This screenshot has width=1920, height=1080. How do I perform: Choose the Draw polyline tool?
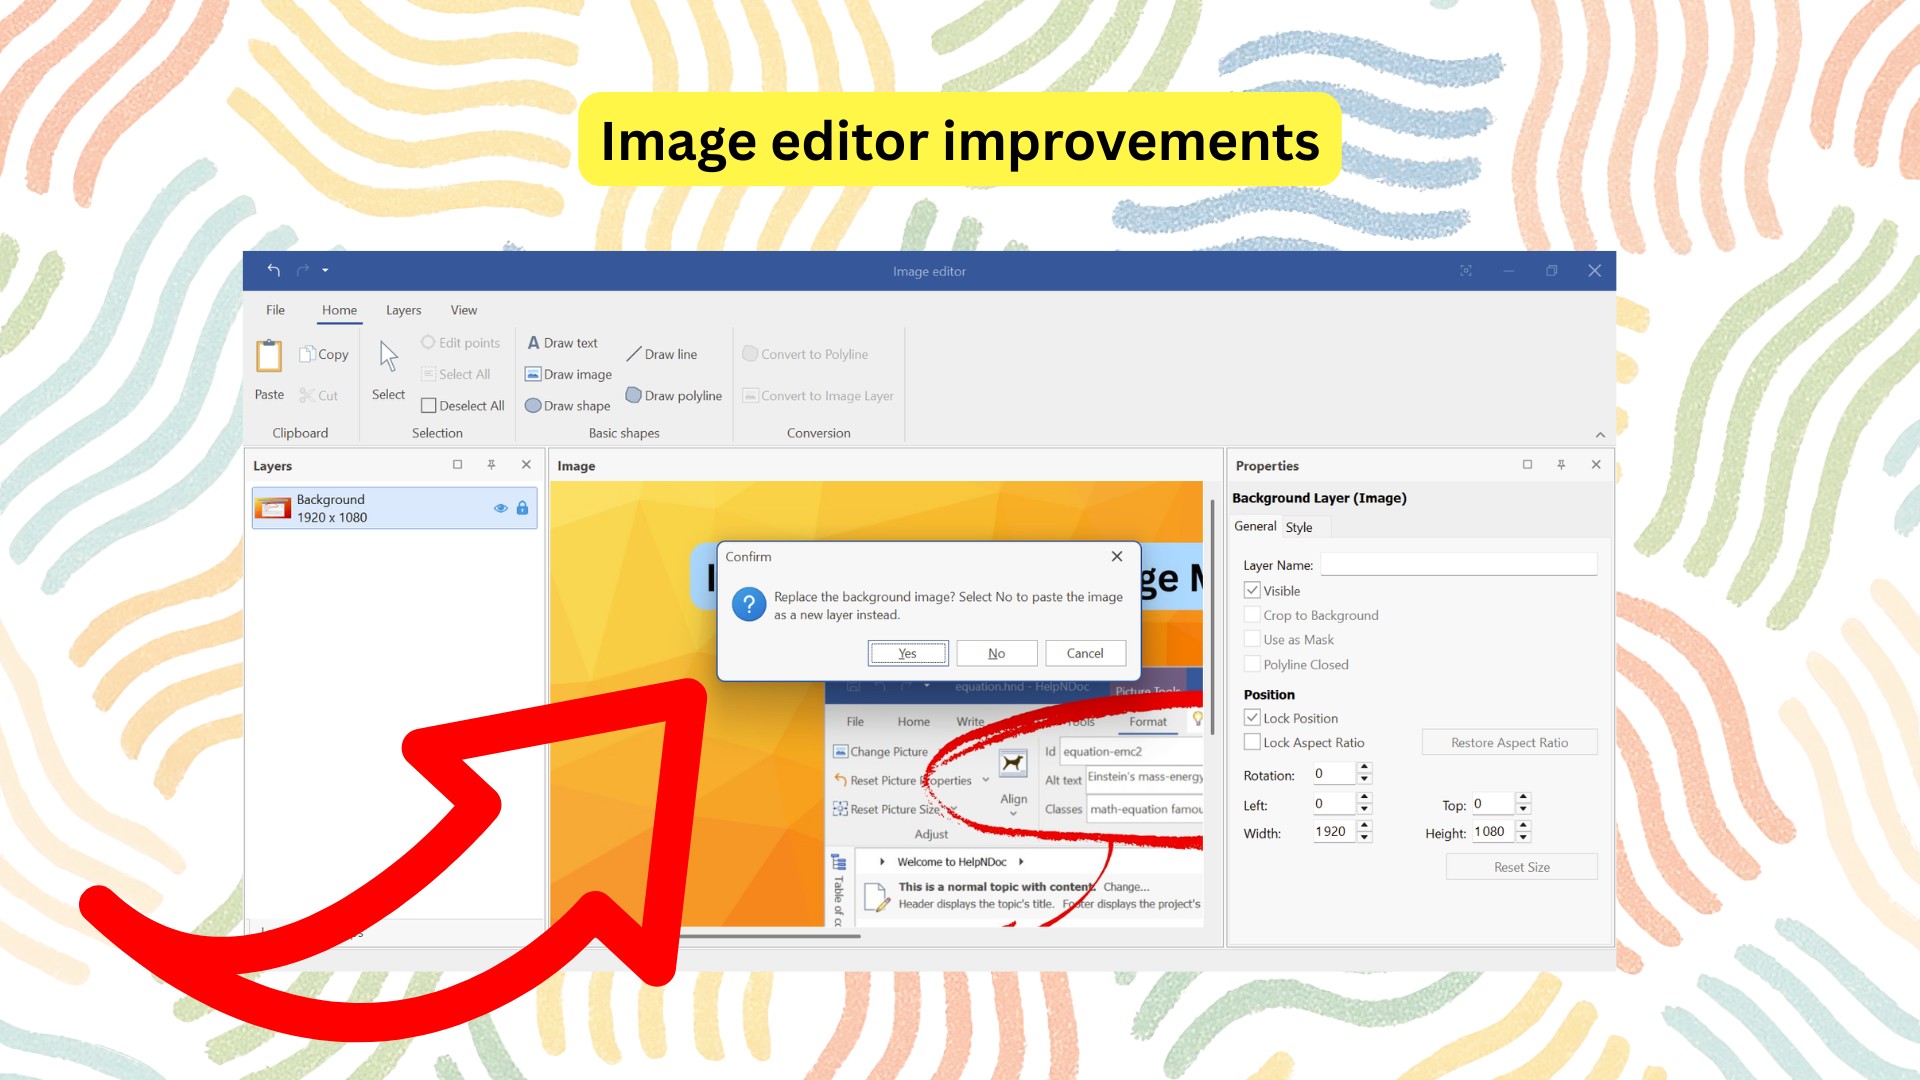pos(674,395)
